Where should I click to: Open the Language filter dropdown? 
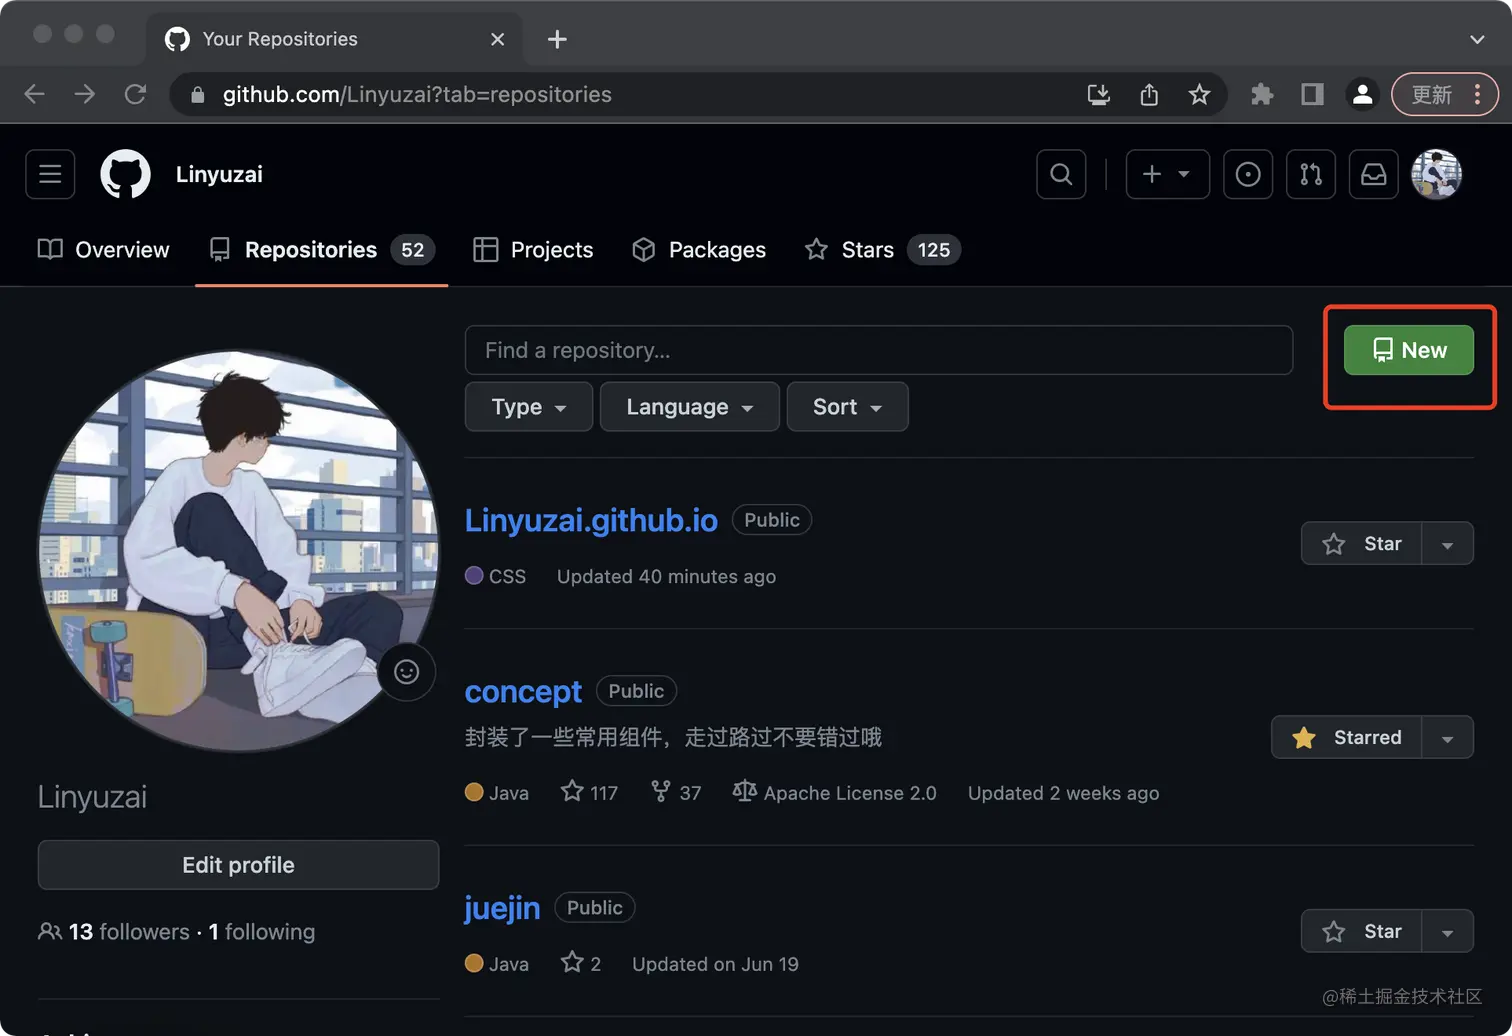[x=689, y=407]
